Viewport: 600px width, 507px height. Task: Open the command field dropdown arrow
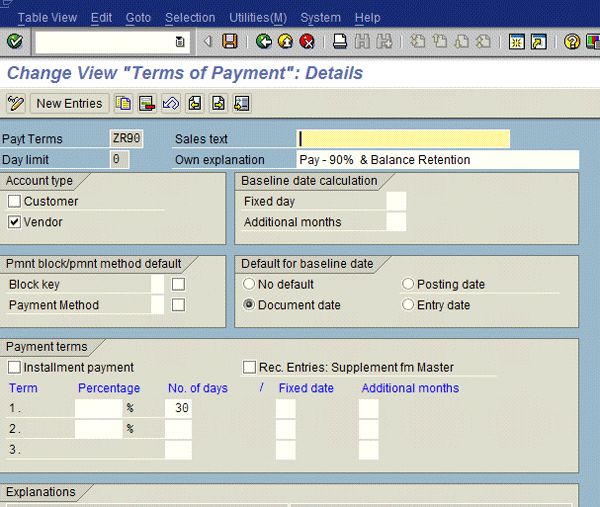click(x=180, y=42)
